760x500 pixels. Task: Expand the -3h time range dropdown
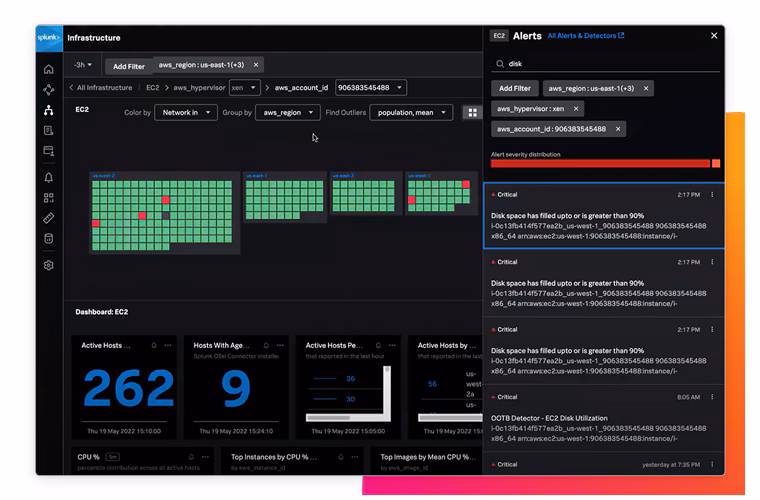82,65
